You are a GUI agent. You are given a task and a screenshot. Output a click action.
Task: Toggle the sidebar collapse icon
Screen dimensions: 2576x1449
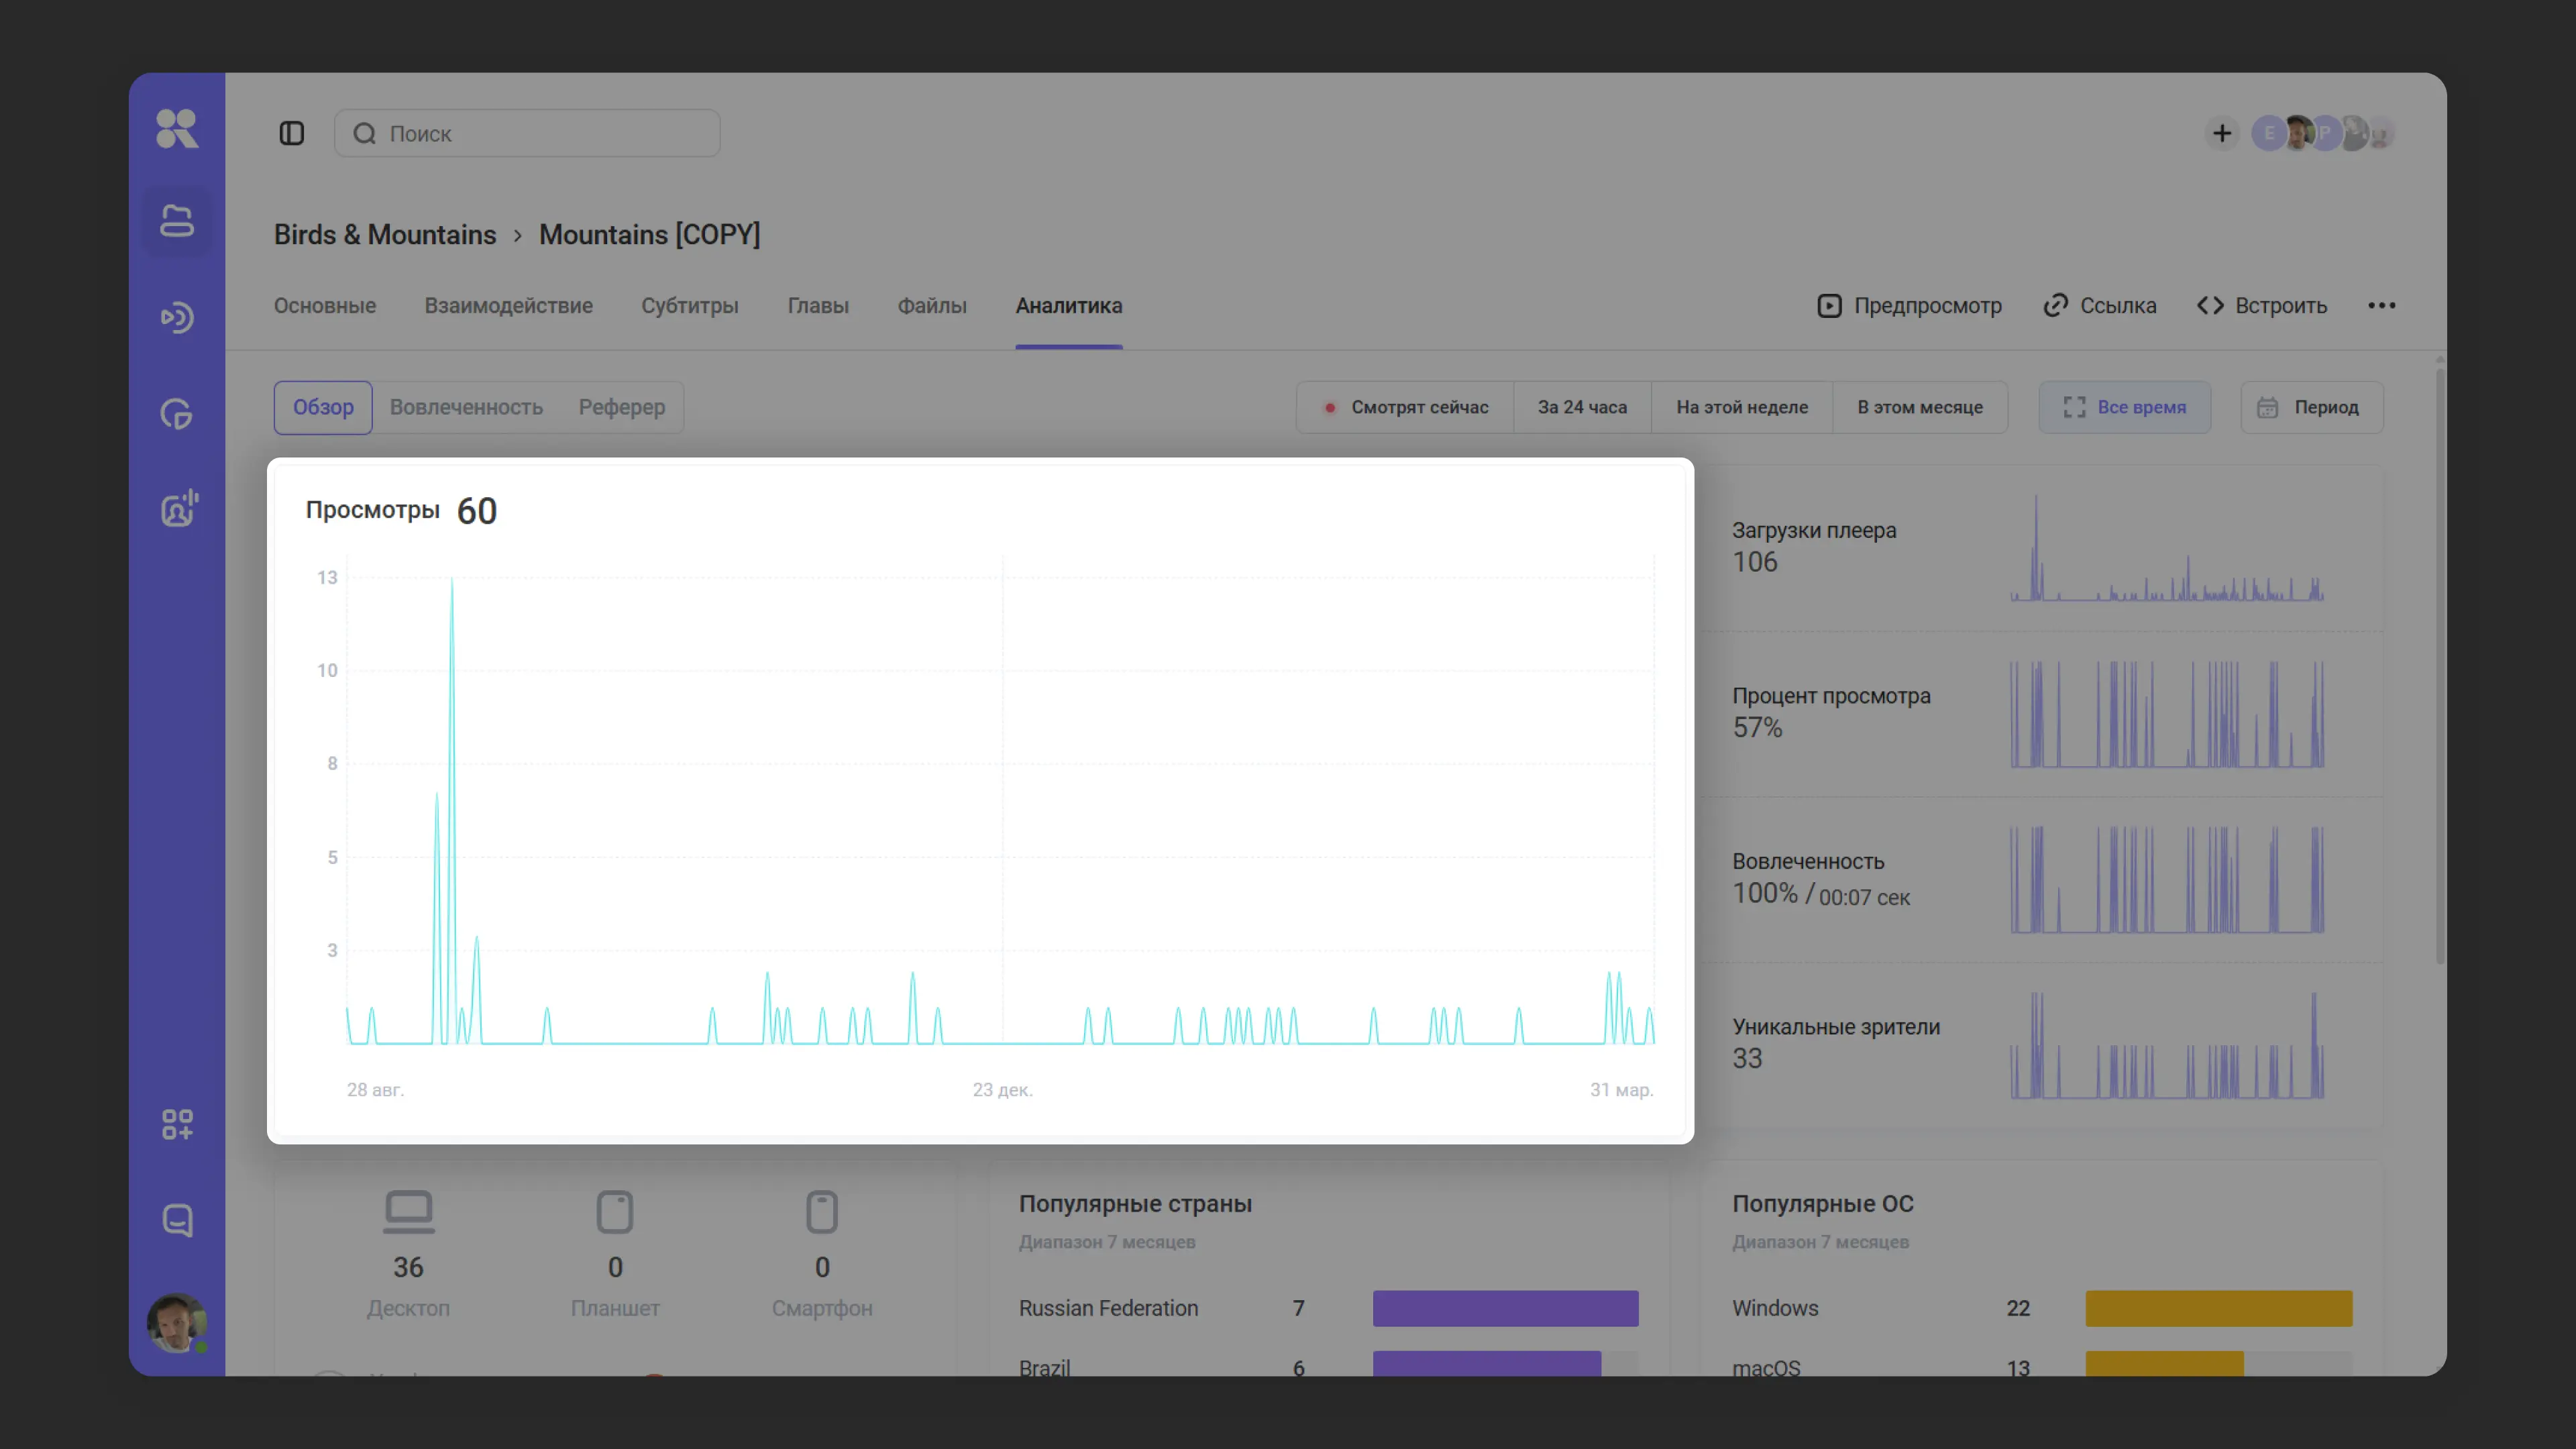pos(291,133)
